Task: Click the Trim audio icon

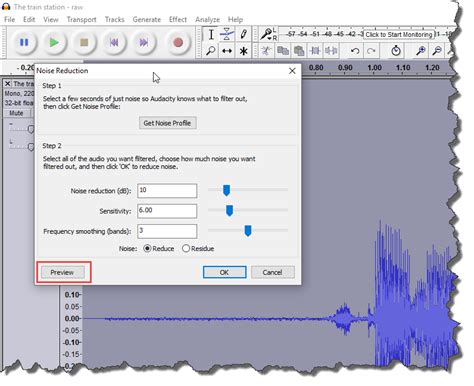Action: pos(315,51)
